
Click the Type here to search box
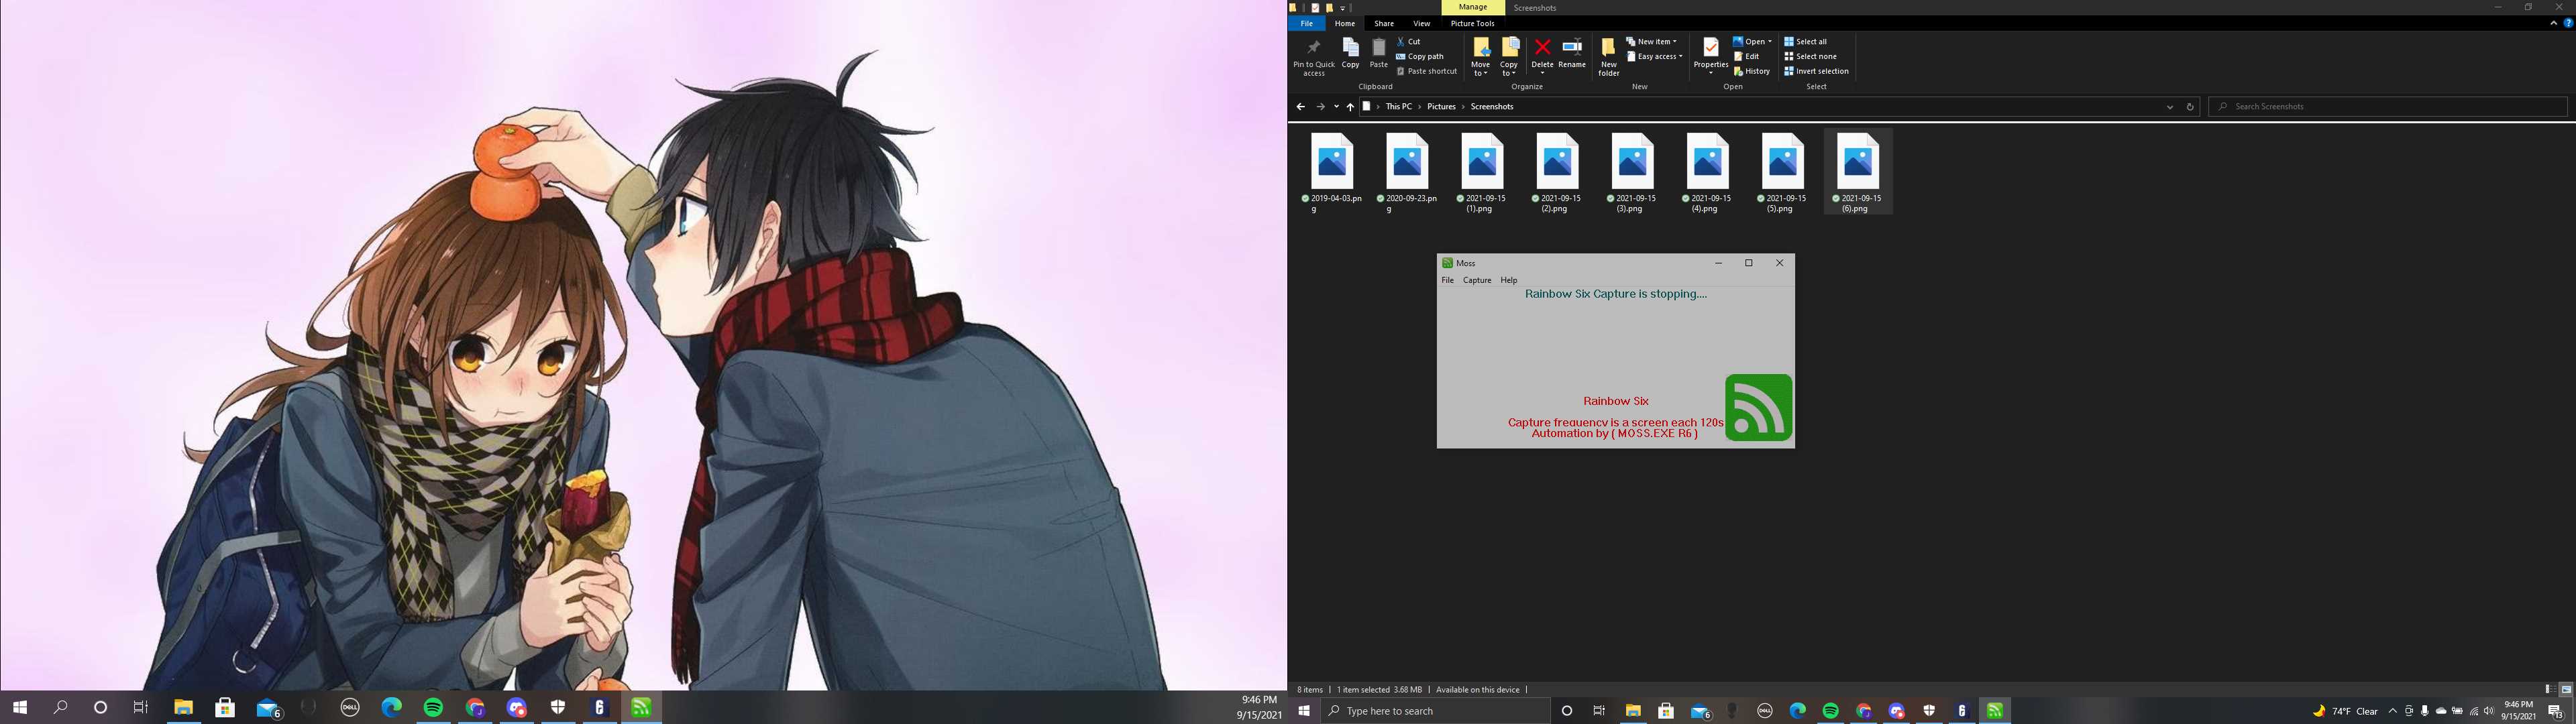1435,711
